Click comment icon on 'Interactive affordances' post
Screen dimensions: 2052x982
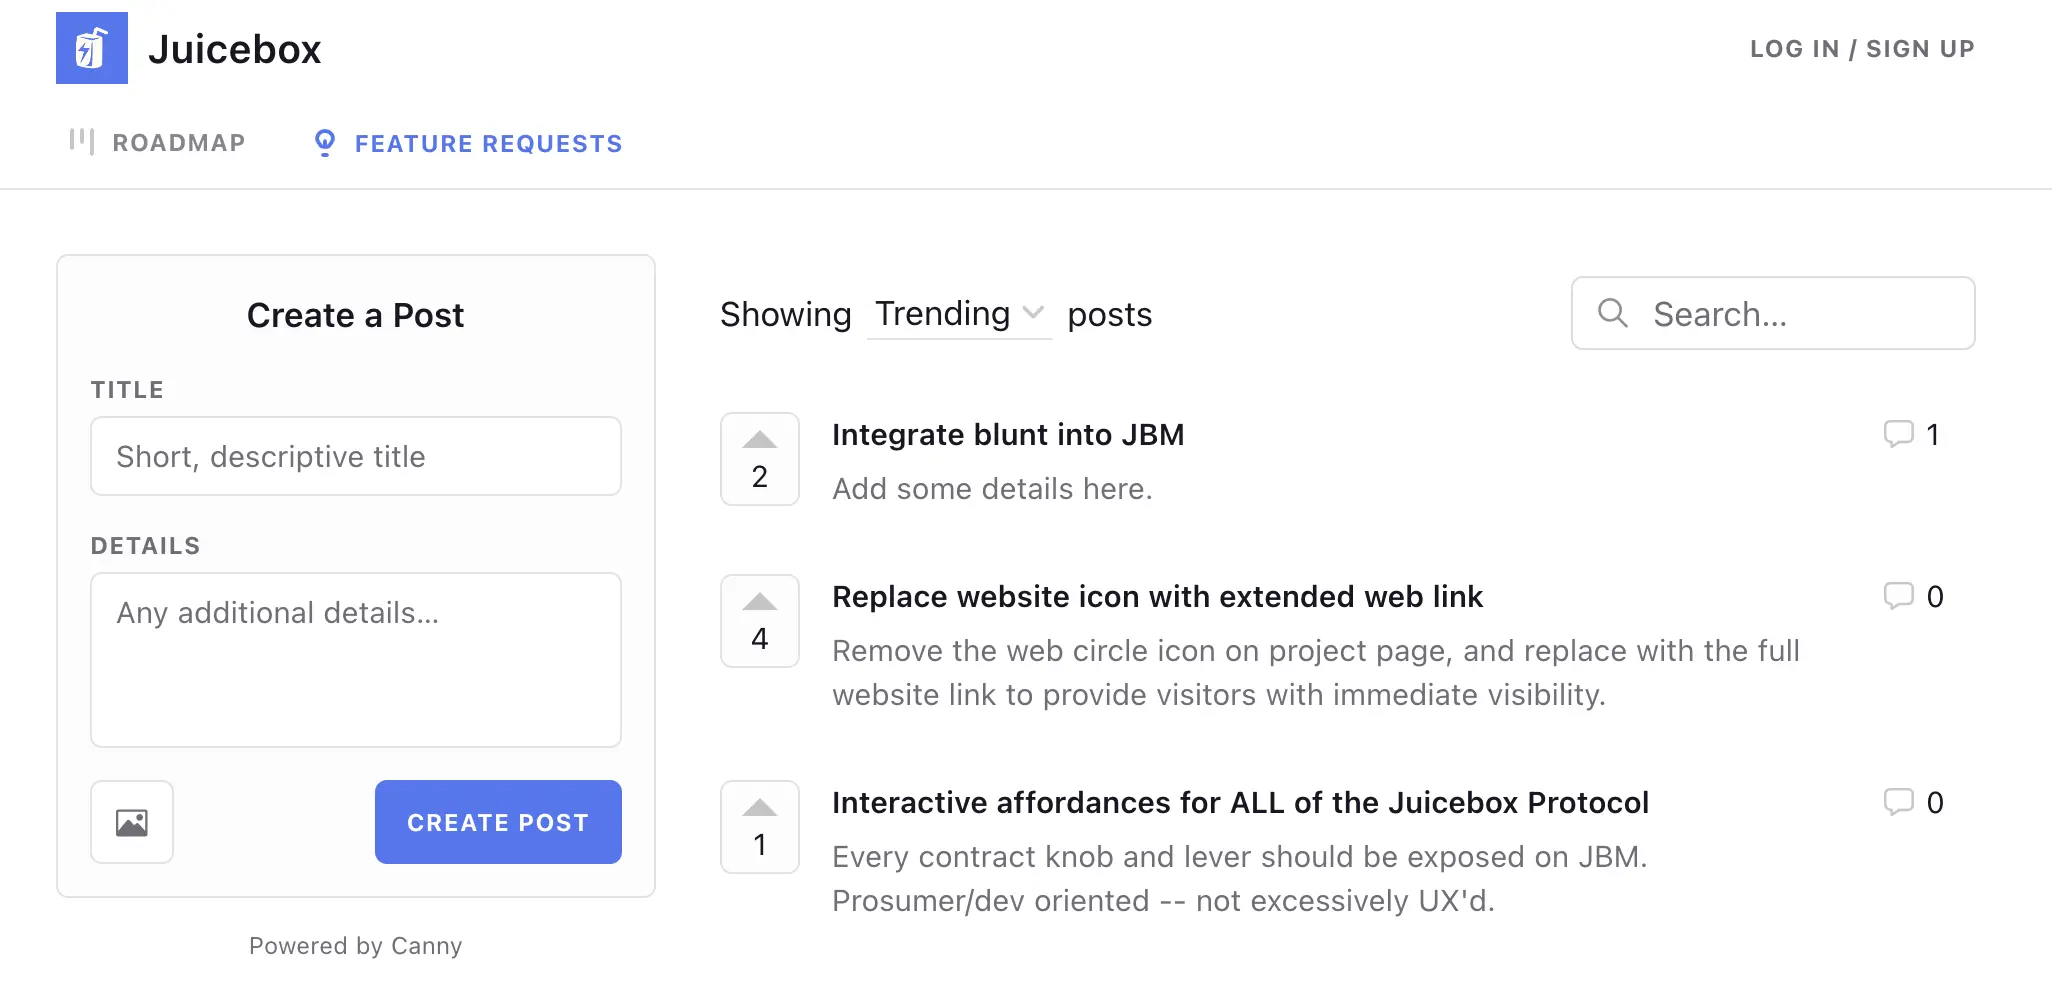pyautogui.click(x=1898, y=802)
